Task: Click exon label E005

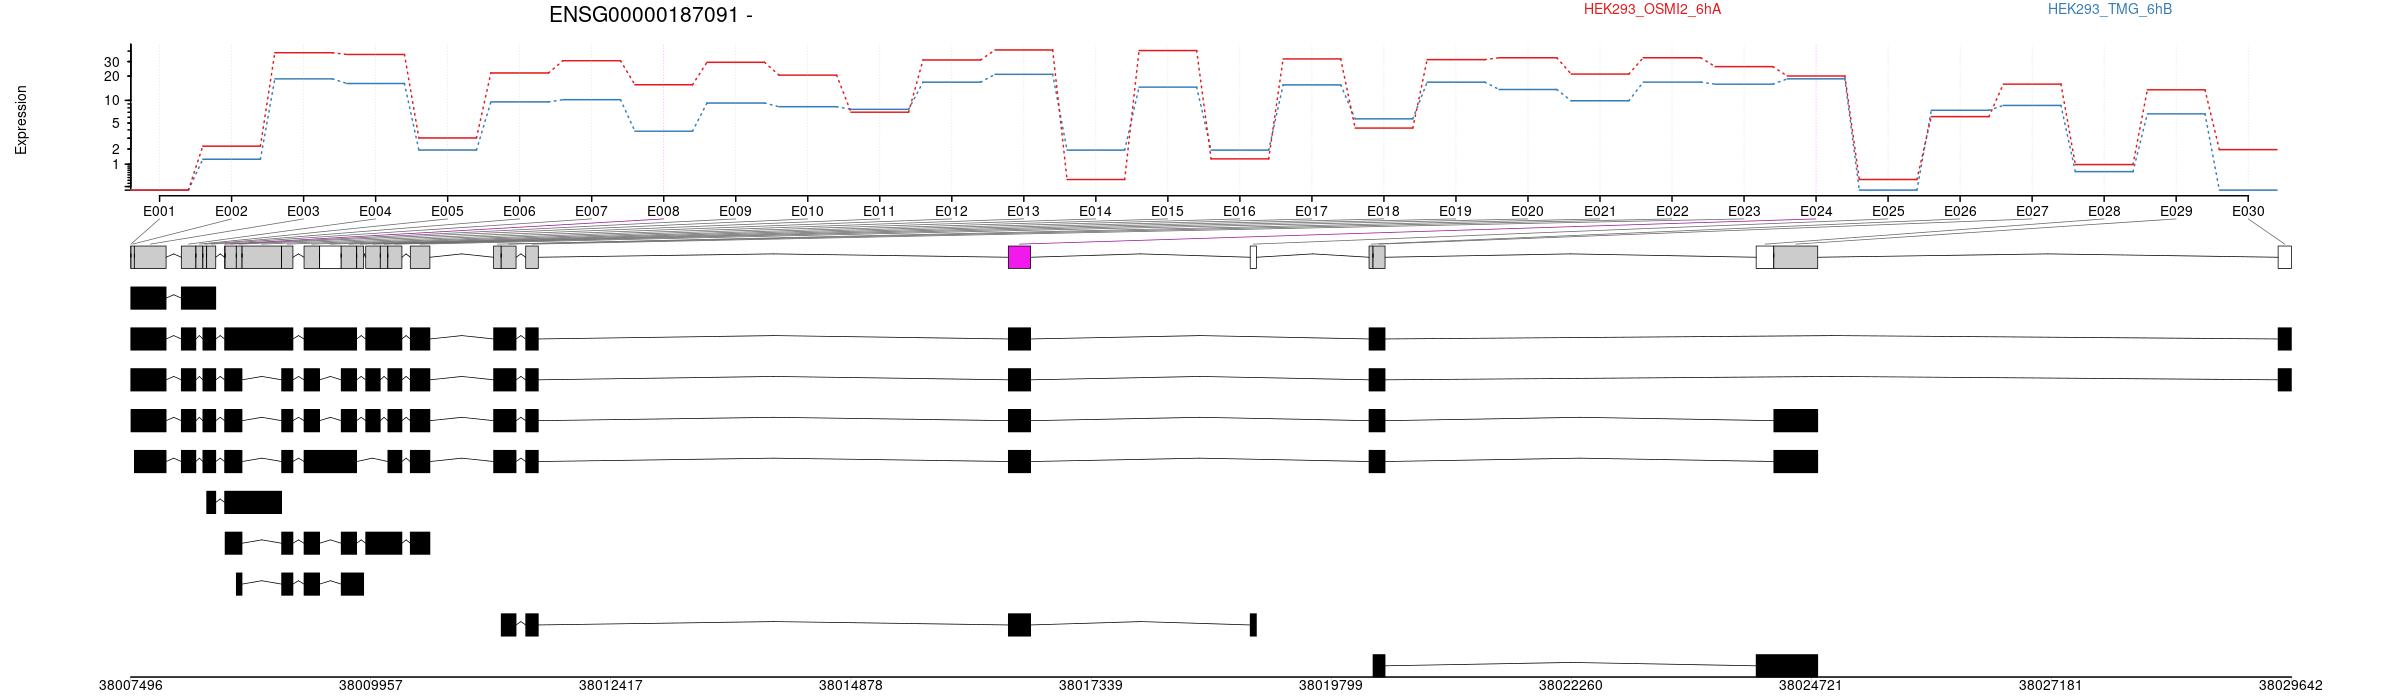Action: click(x=447, y=211)
